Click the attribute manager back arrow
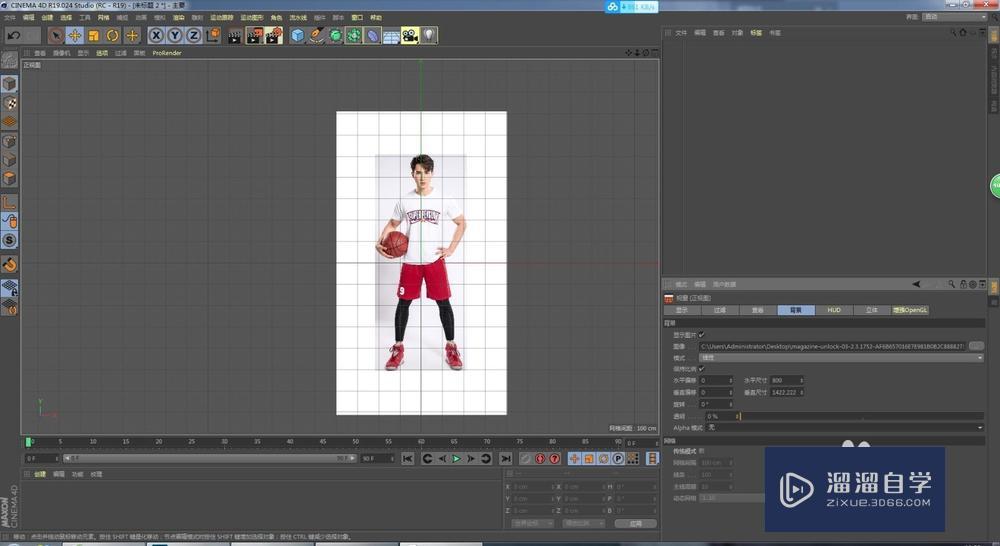This screenshot has width=1000, height=546. (916, 284)
